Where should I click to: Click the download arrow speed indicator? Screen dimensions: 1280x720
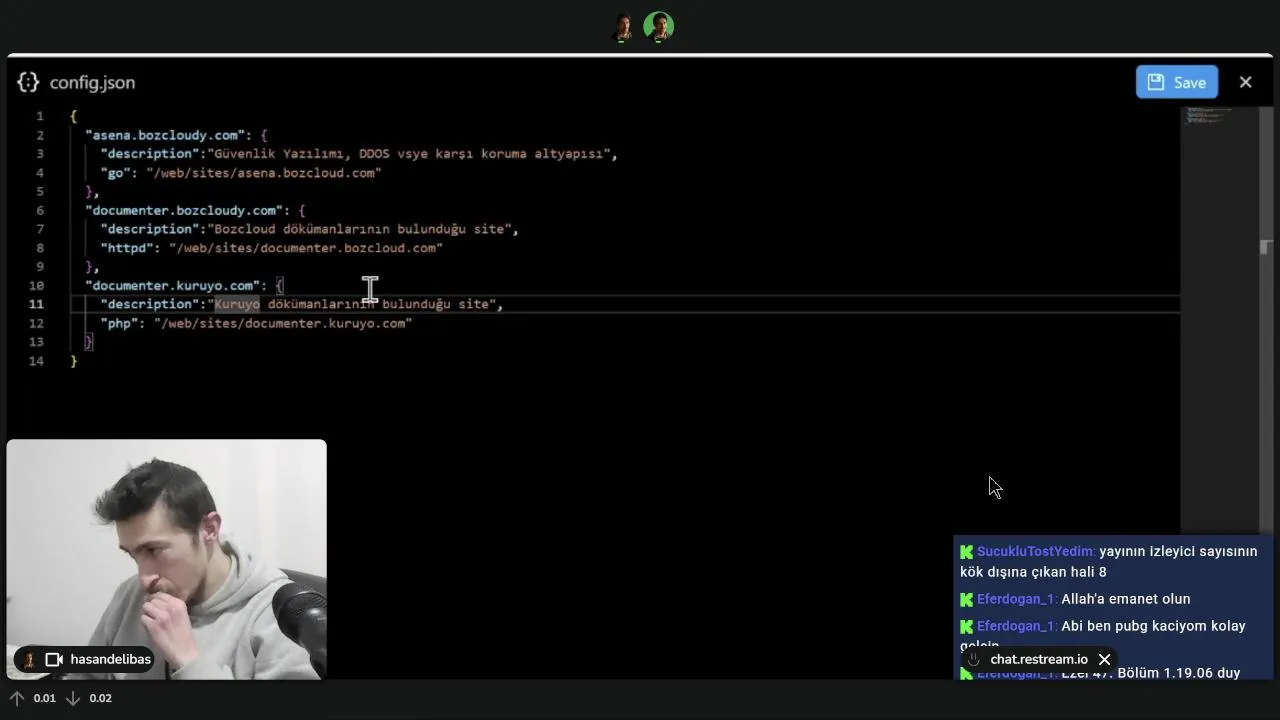coord(72,698)
